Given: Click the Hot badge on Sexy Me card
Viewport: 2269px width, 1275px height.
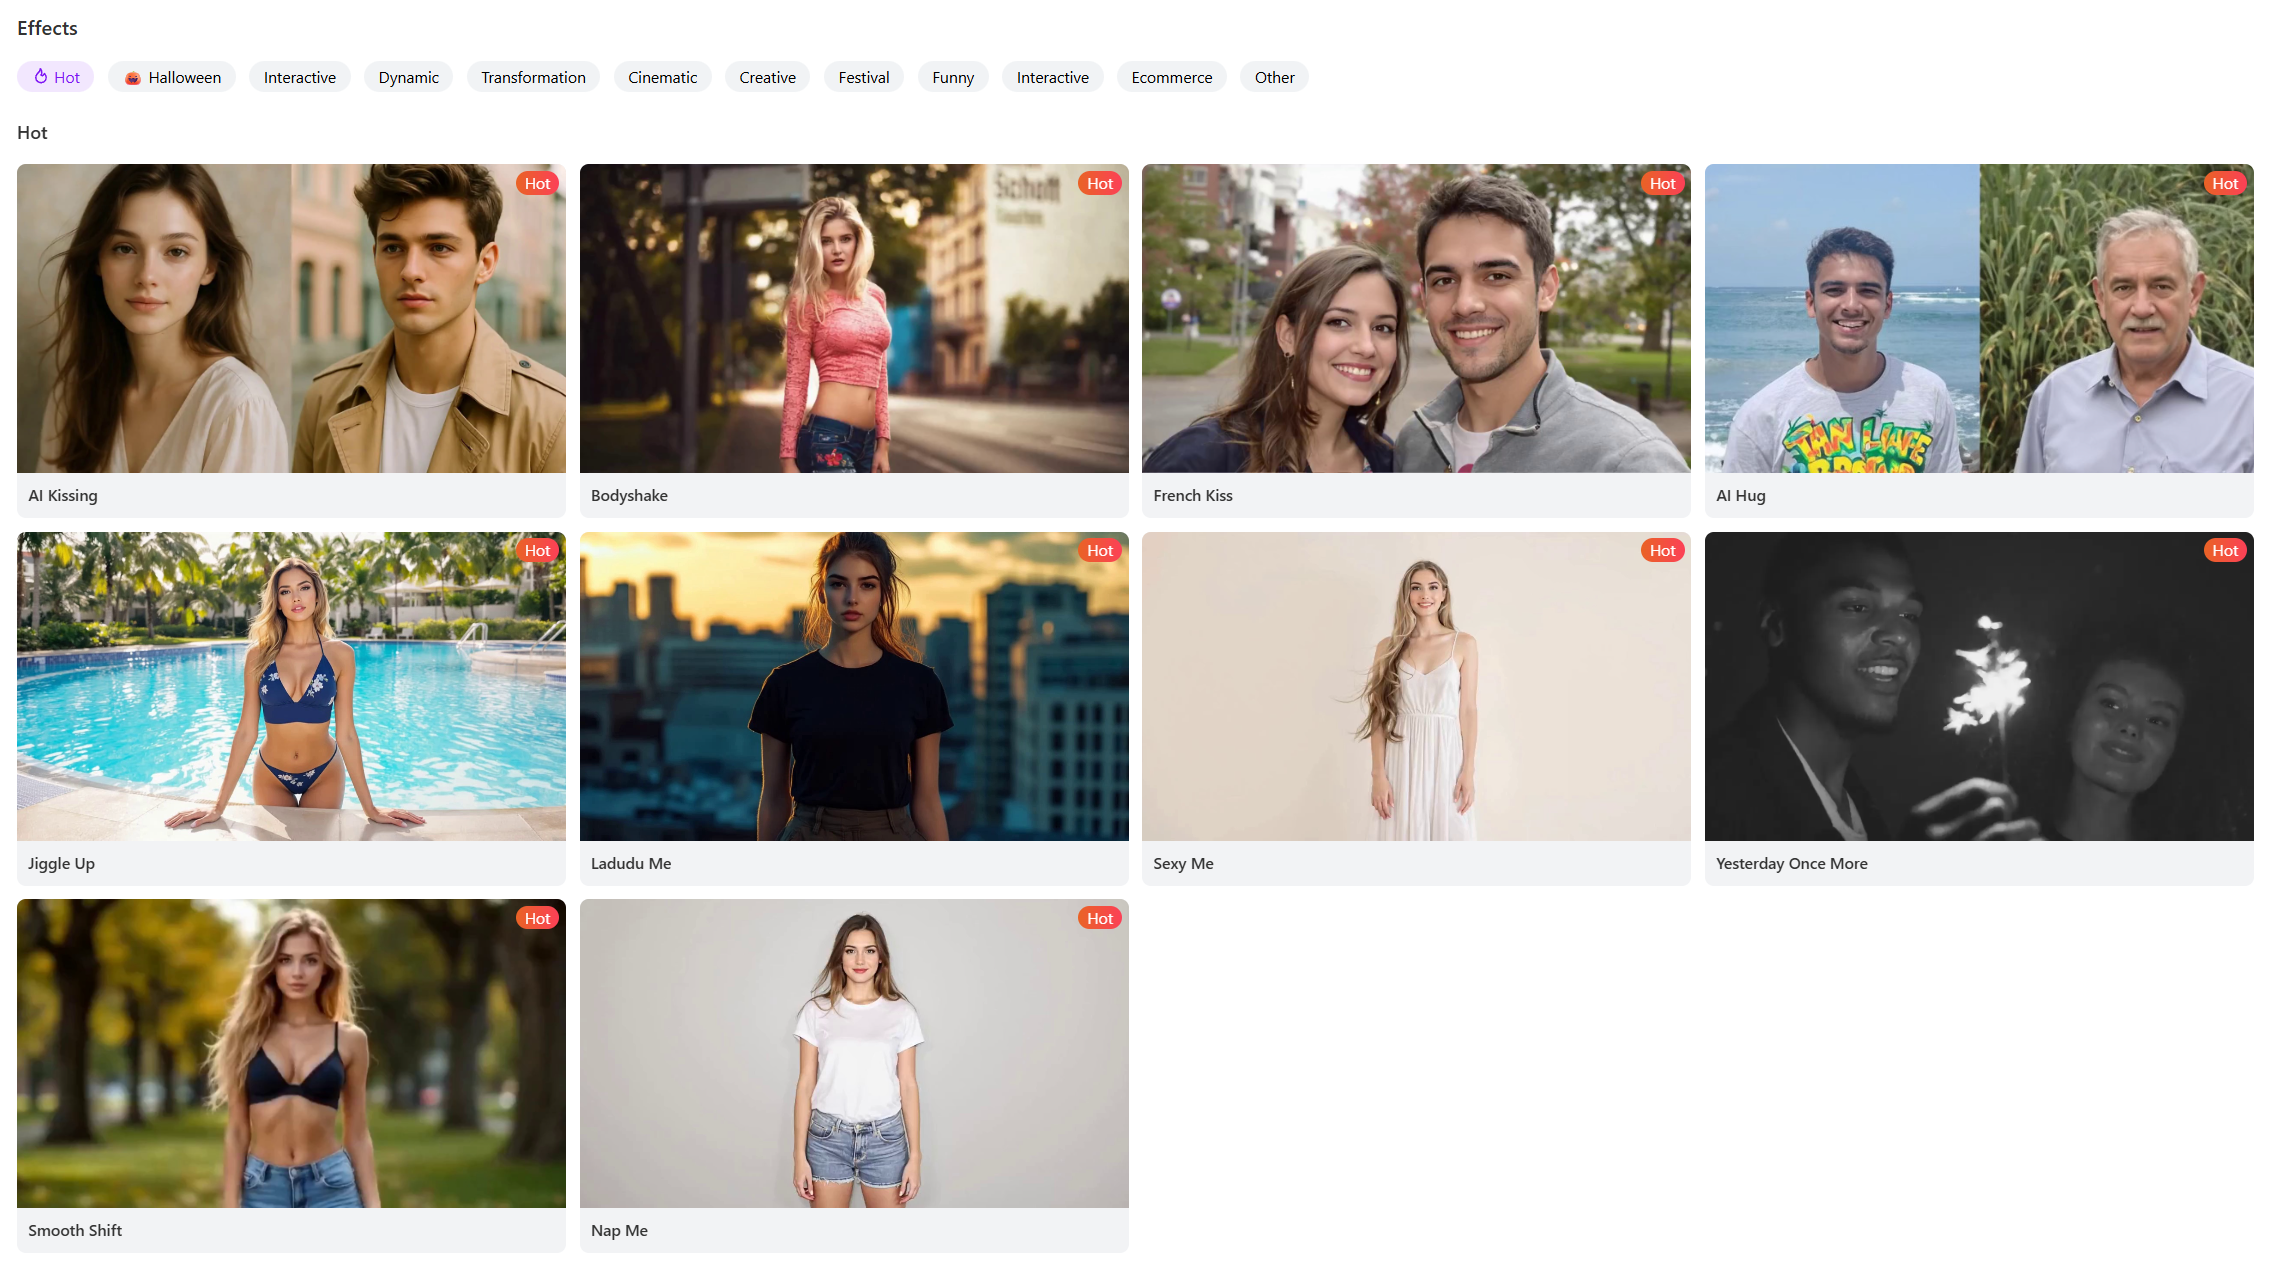Looking at the screenshot, I should coord(1662,550).
